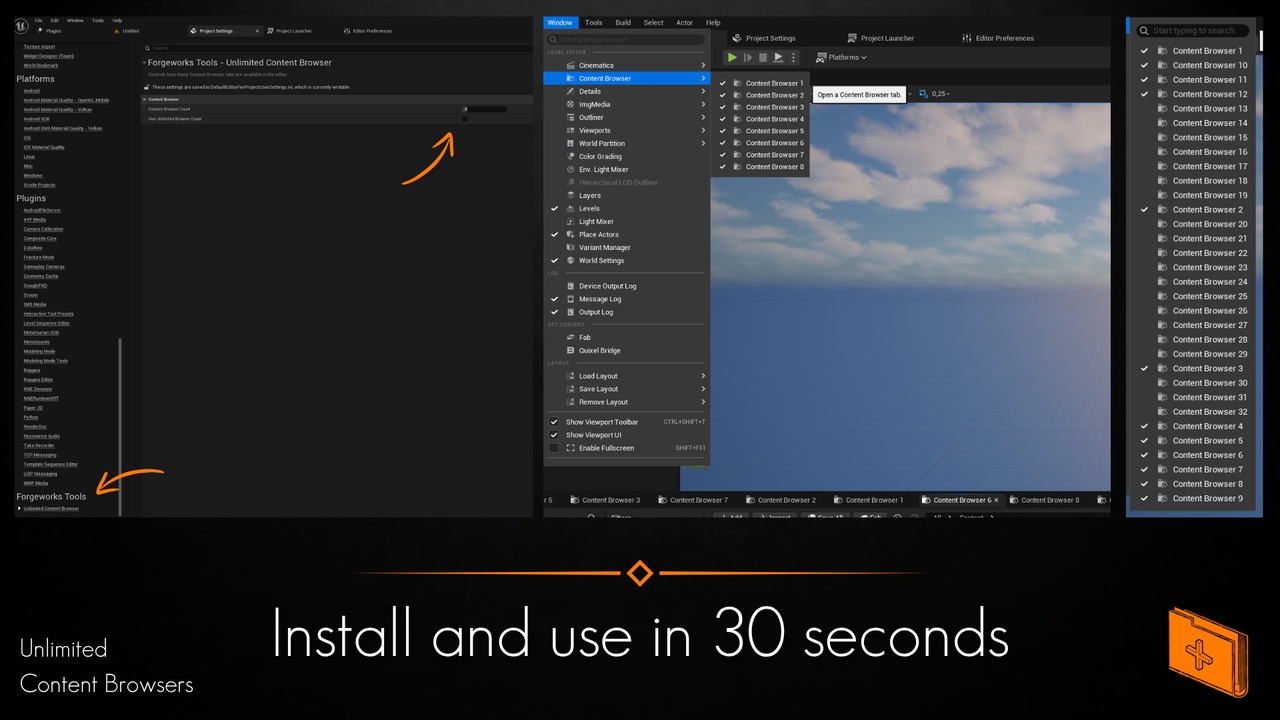Toggle the Output Log checkmark

[x=554, y=312]
